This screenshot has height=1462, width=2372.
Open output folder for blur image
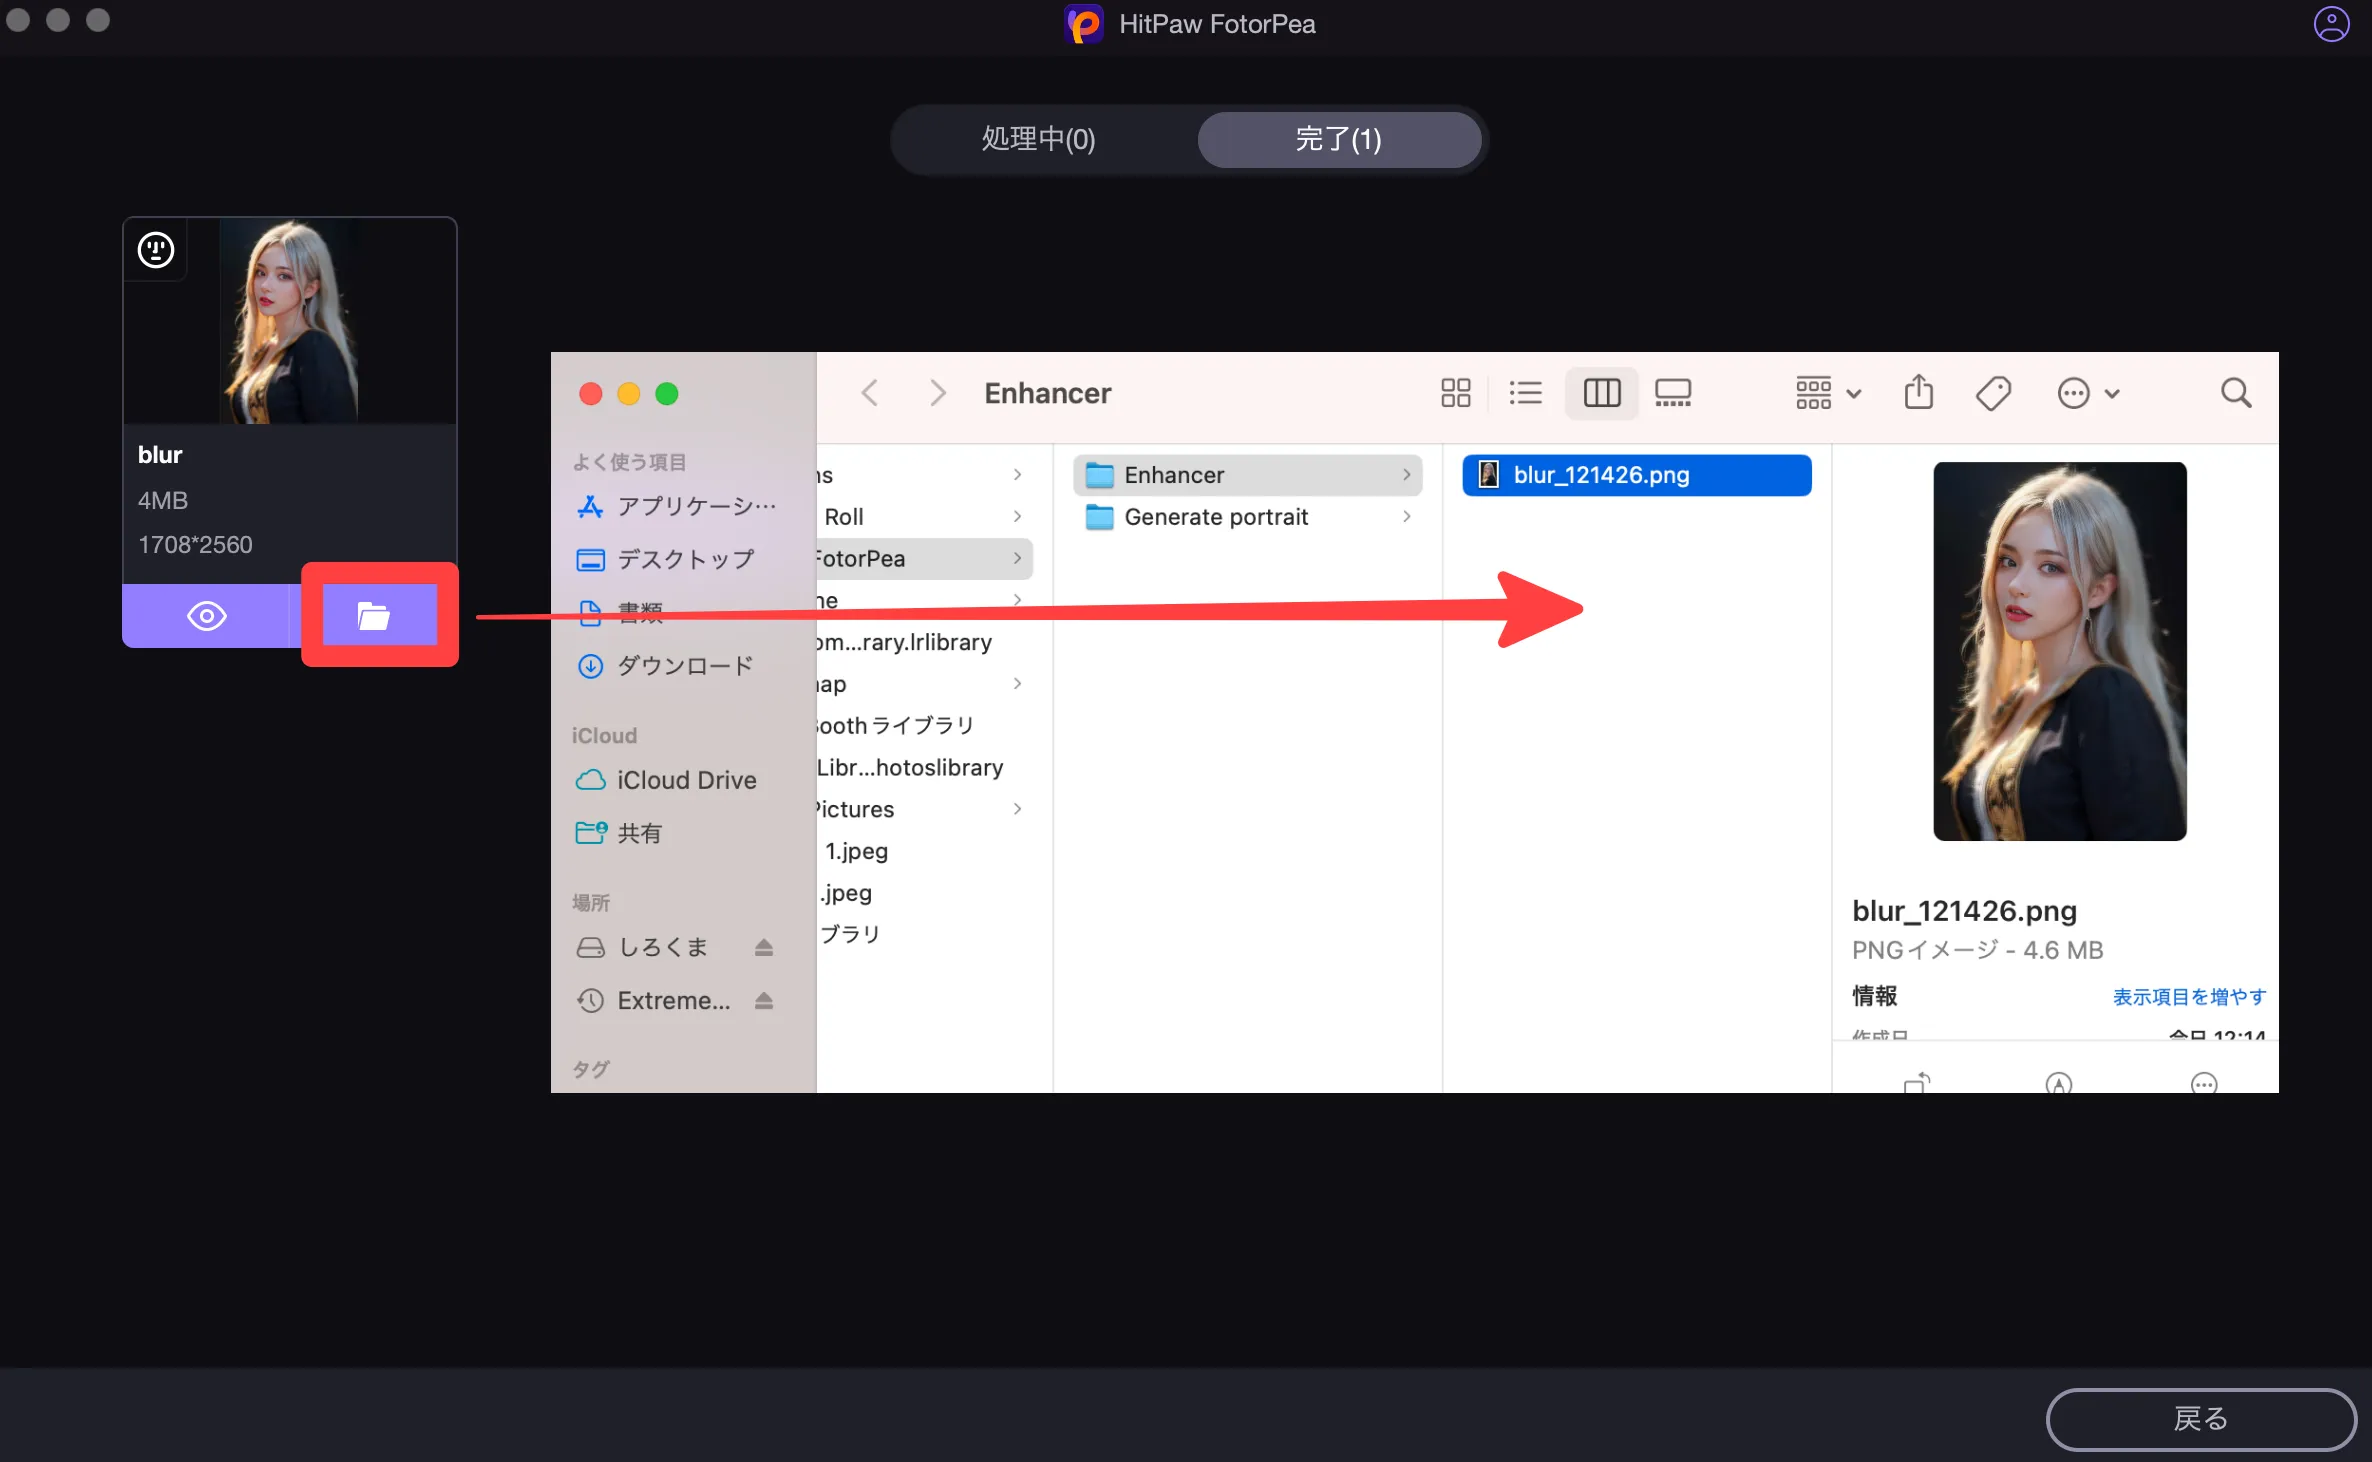pyautogui.click(x=373, y=616)
